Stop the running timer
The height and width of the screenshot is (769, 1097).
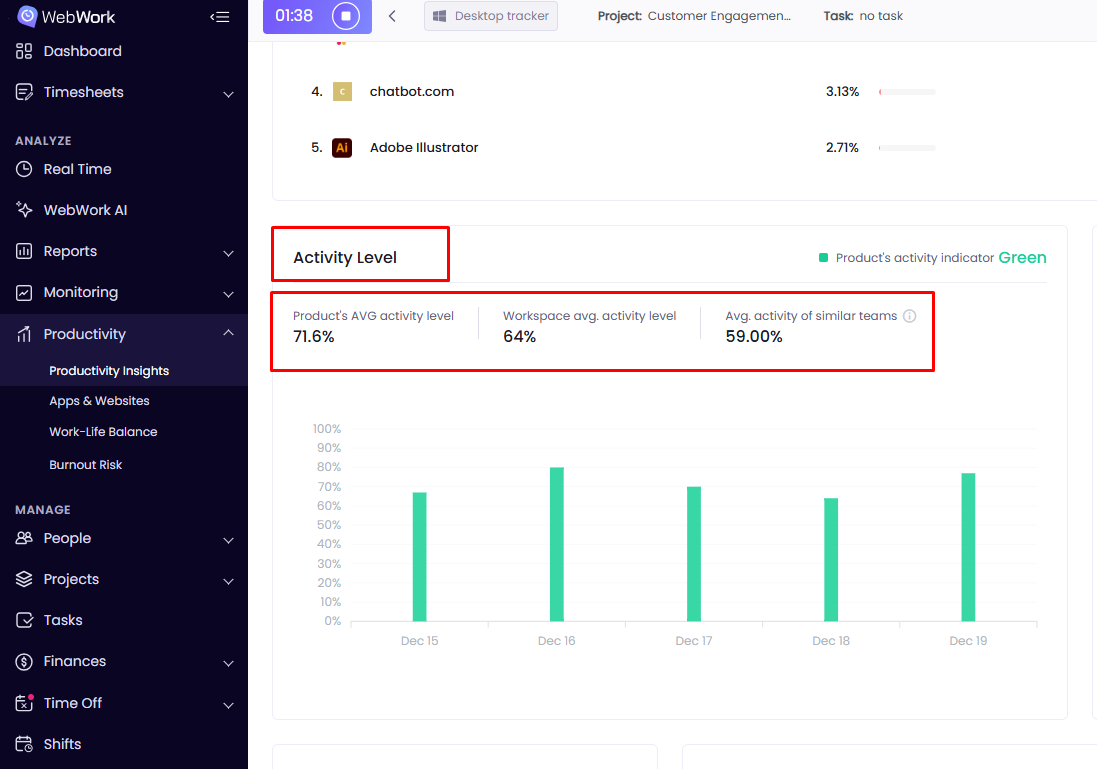345,16
